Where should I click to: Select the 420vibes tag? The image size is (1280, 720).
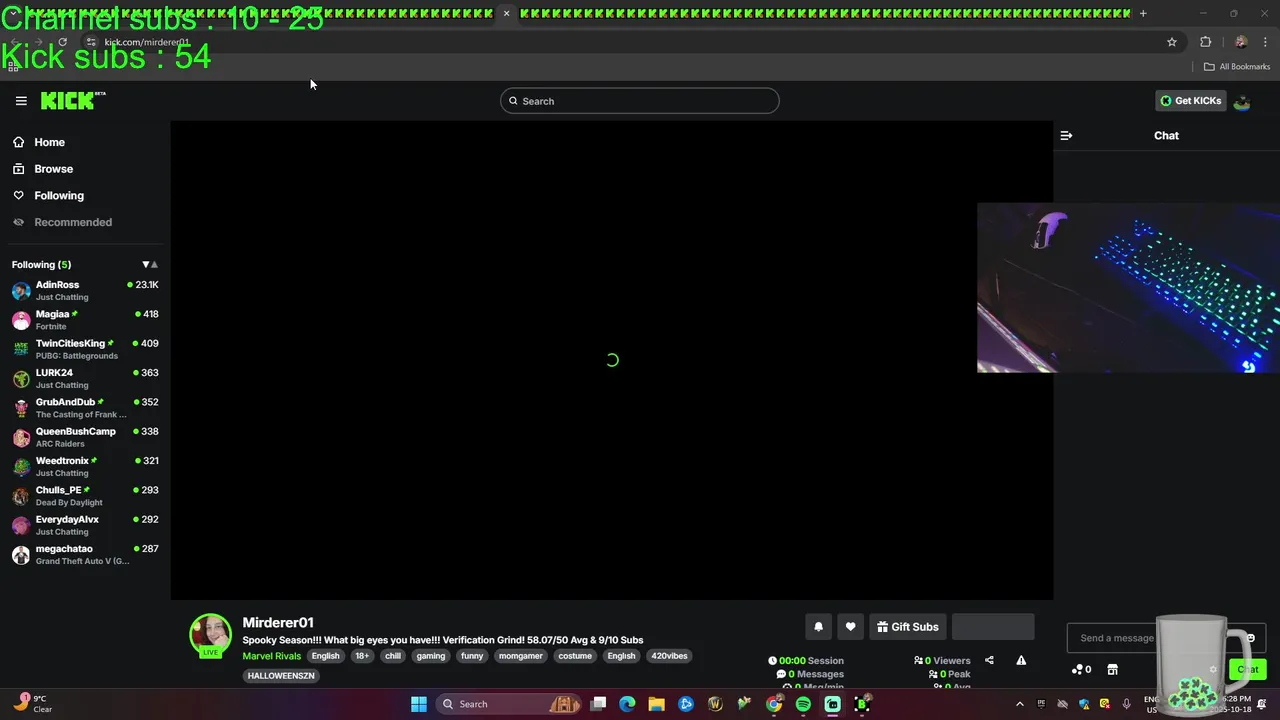pos(669,656)
